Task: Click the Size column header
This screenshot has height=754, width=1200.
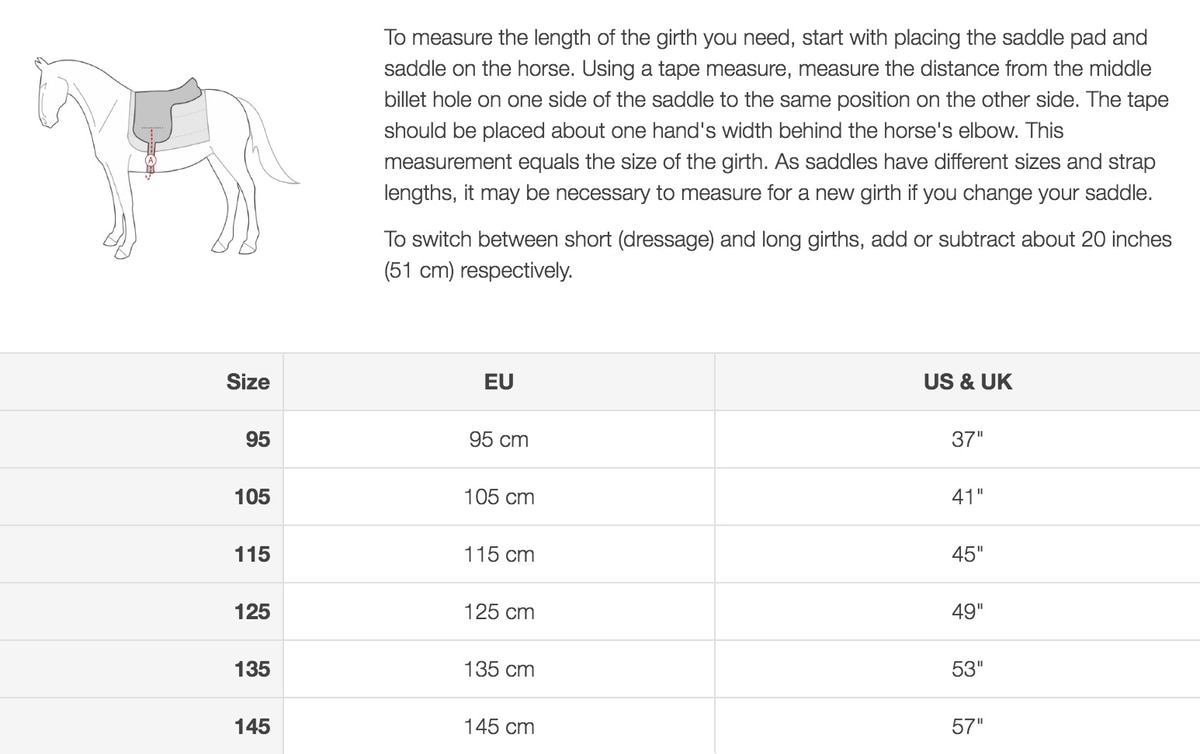Action: pyautogui.click(x=248, y=381)
